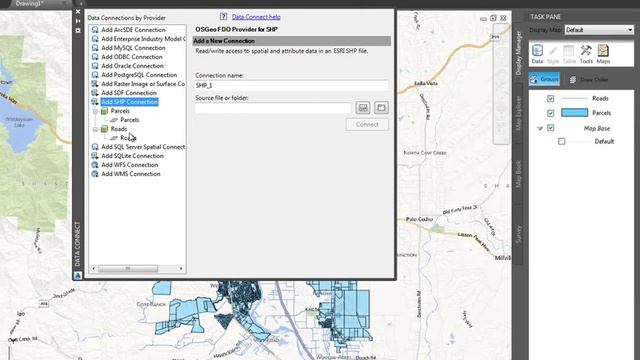The image size is (640, 360).
Task: Select Add WFS Connection provider
Action: tap(129, 164)
